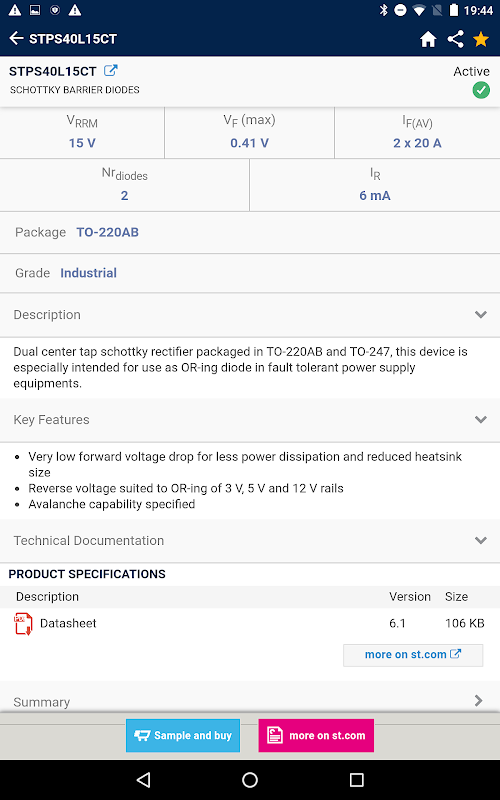Toggle the favorite star icon
The image size is (500, 800).
pyautogui.click(x=481, y=39)
